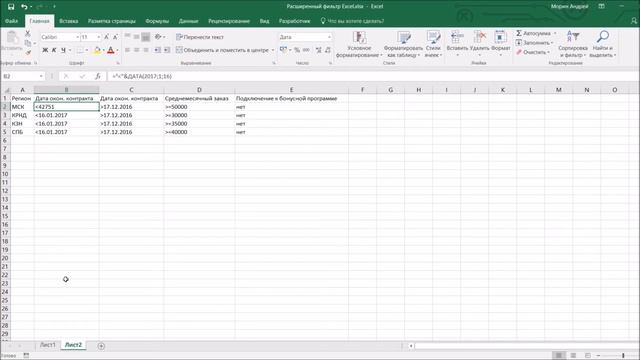Increase font size with the larger A icon
This screenshot has height=360, width=640.
[x=107, y=37]
